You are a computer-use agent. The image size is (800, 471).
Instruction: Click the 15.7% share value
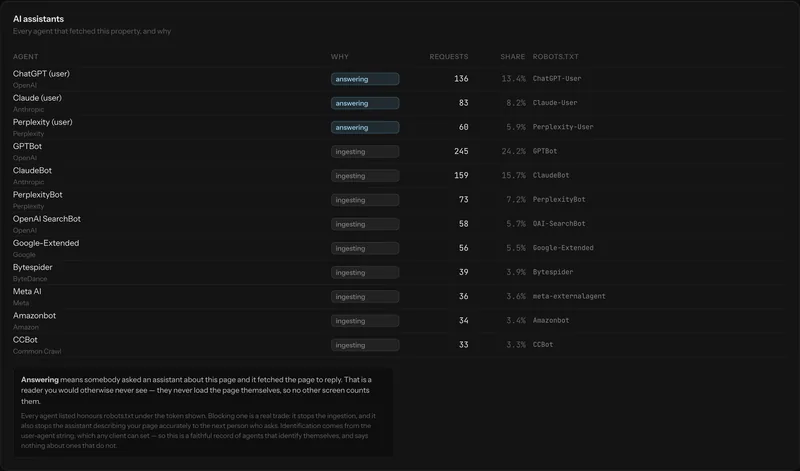(x=513, y=175)
